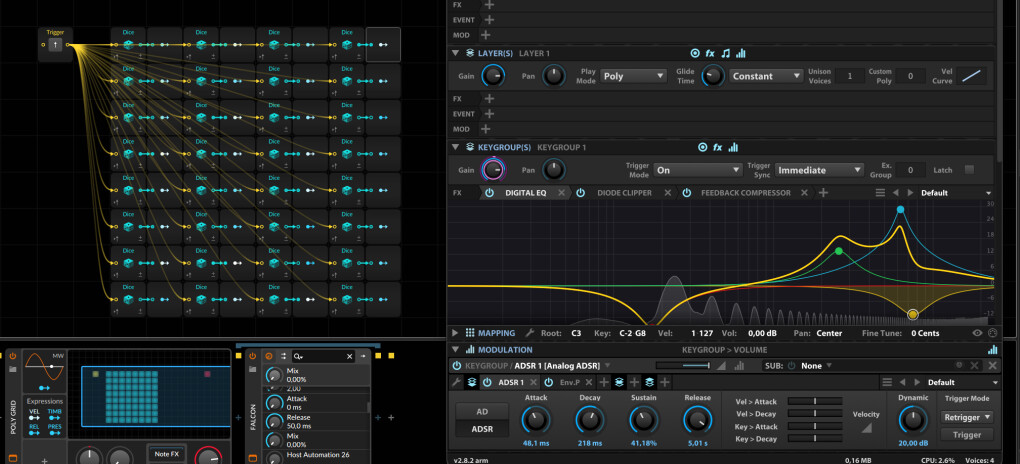
Task: Click the Root note C3 field
Action: pyautogui.click(x=576, y=333)
